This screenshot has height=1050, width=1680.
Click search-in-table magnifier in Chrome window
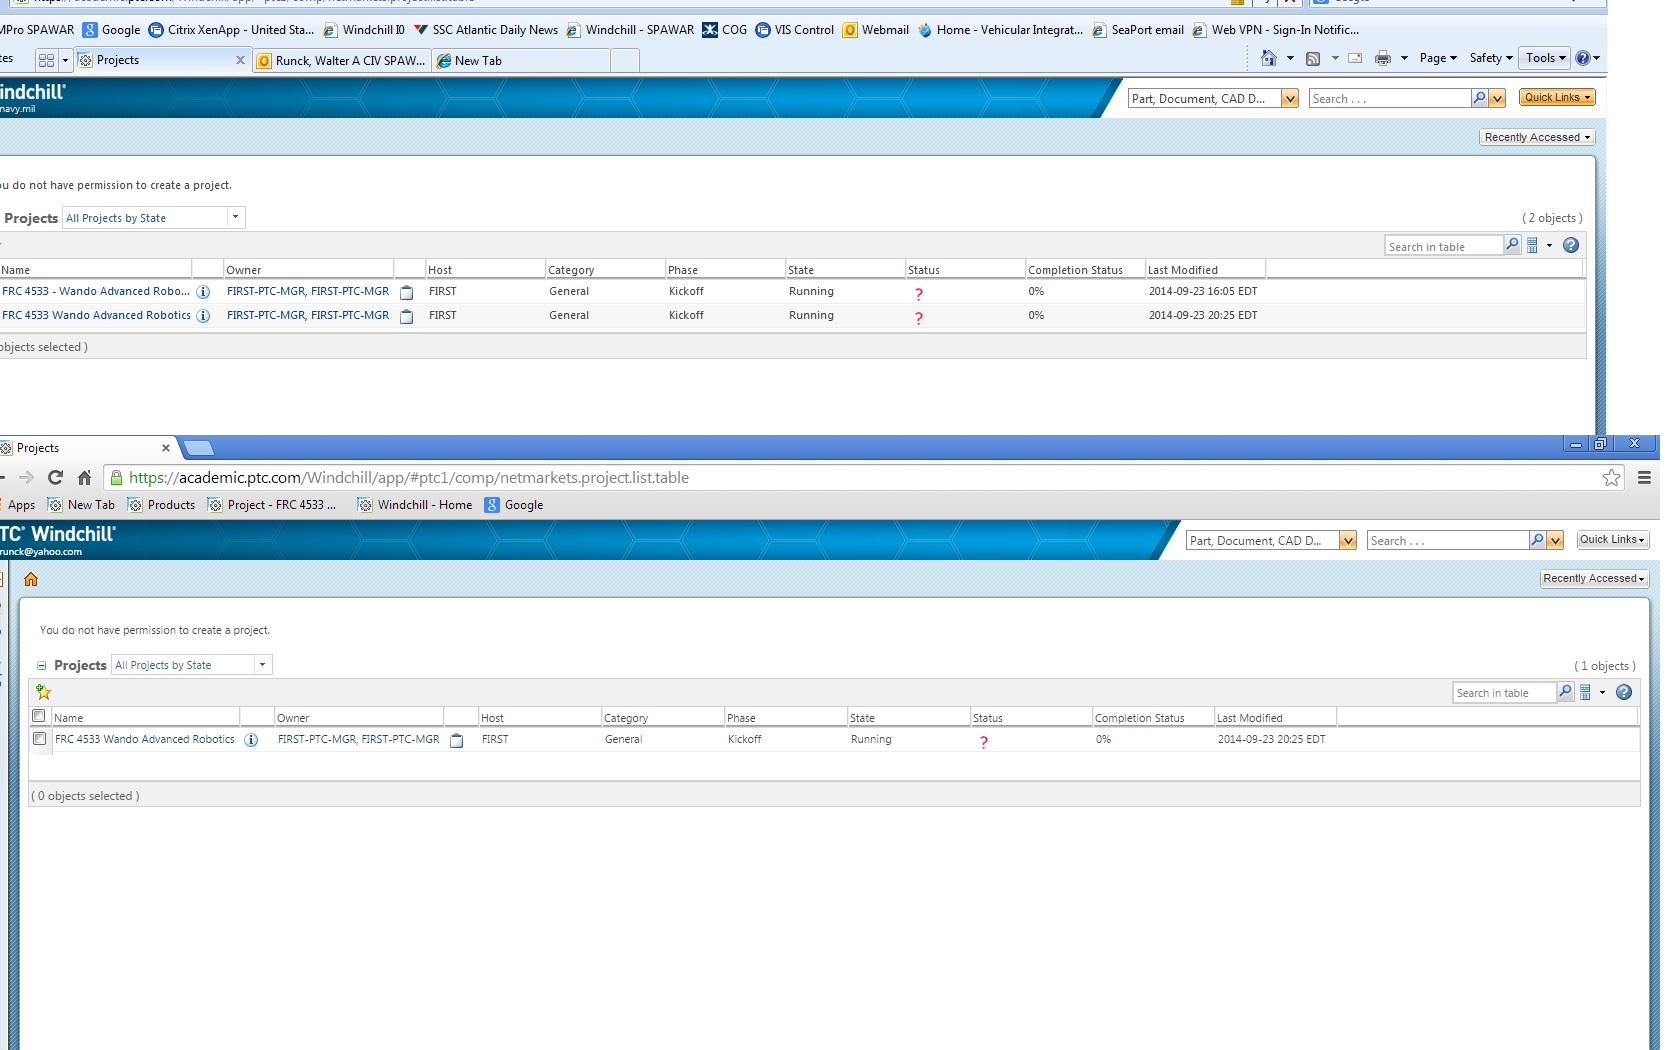1565,691
